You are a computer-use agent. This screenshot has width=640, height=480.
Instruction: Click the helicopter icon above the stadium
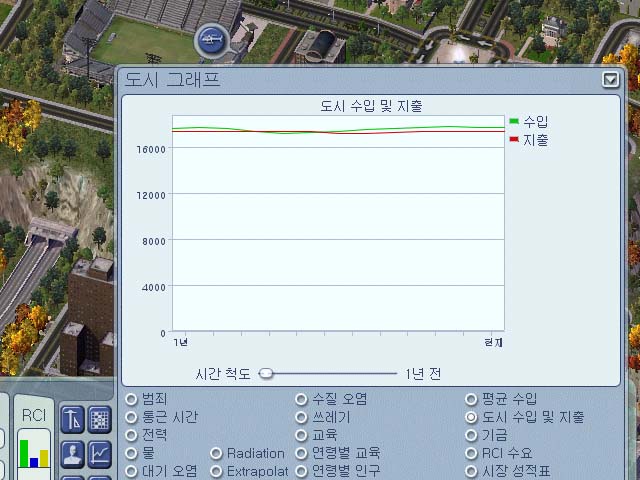pos(211,40)
